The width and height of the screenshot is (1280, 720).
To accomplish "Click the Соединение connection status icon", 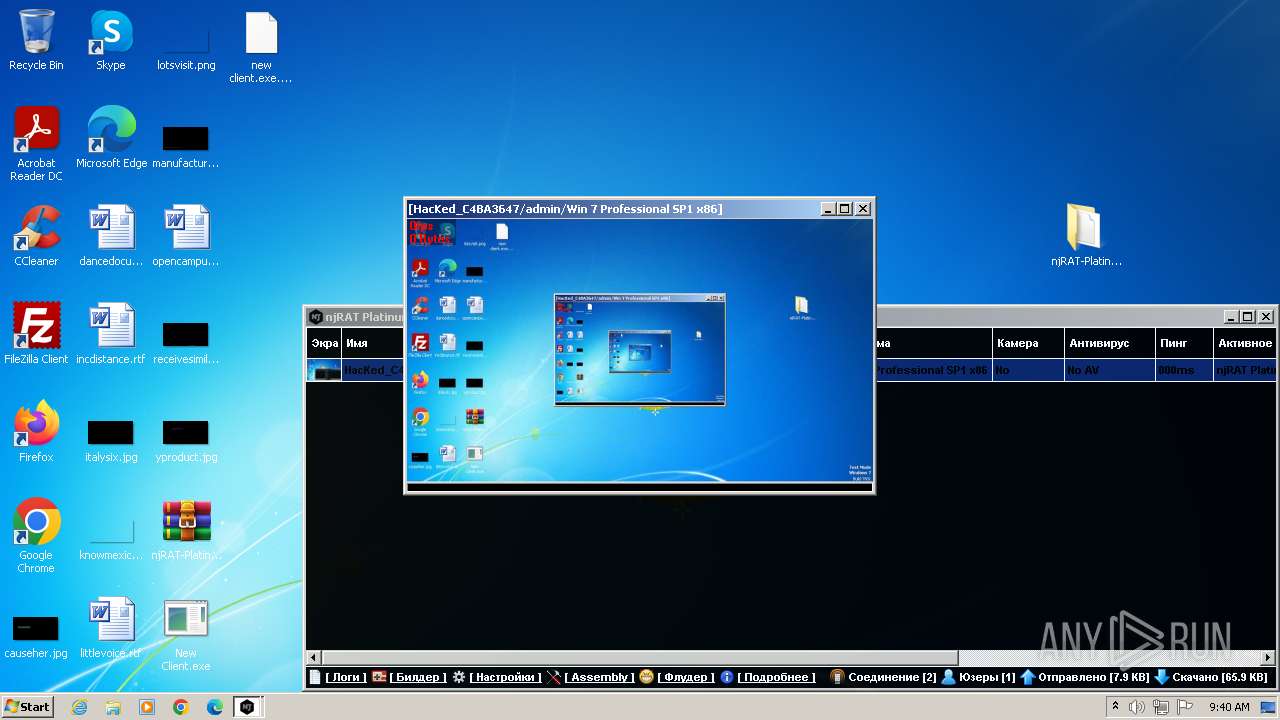I will pos(837,677).
